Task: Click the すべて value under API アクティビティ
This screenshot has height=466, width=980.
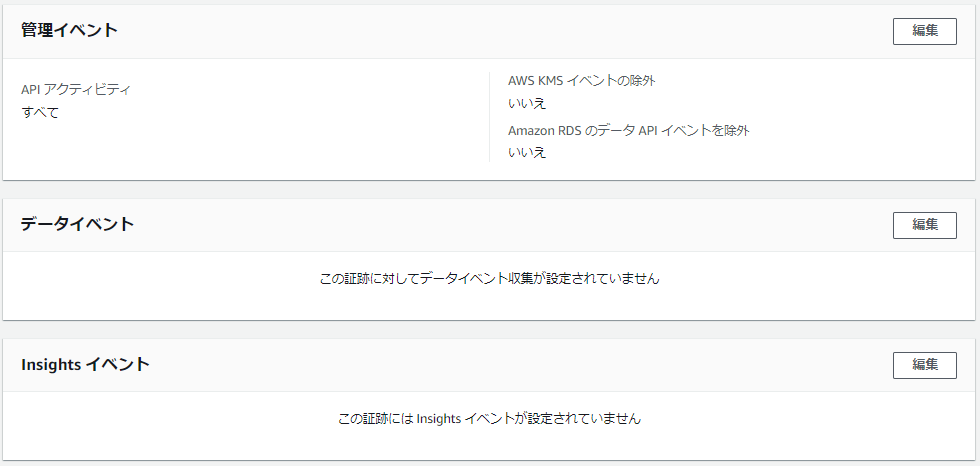Action: pos(40,112)
